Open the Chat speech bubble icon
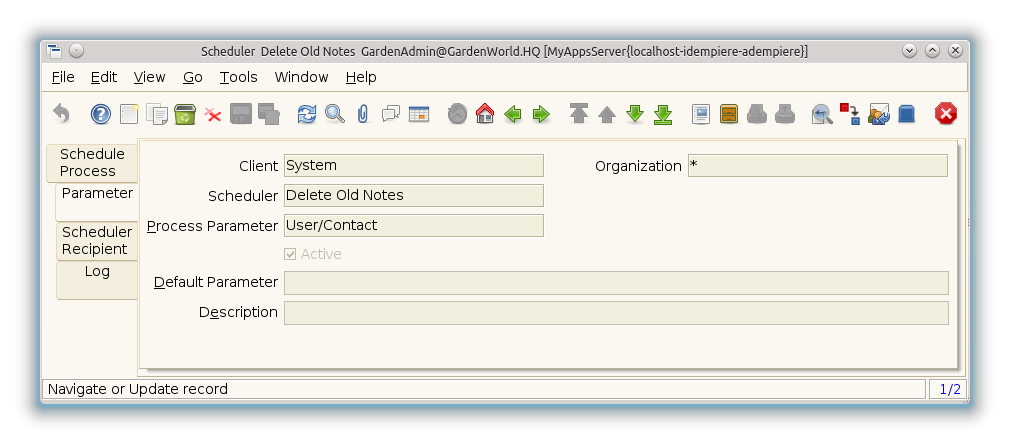 390,114
